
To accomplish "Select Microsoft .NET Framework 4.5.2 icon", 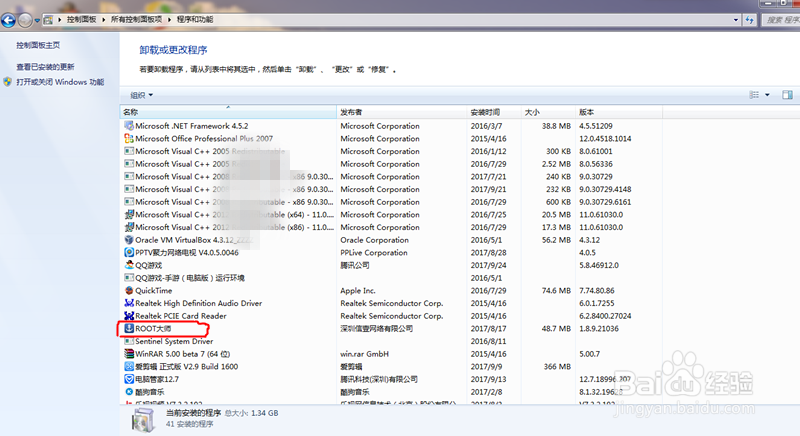I will [x=129, y=125].
